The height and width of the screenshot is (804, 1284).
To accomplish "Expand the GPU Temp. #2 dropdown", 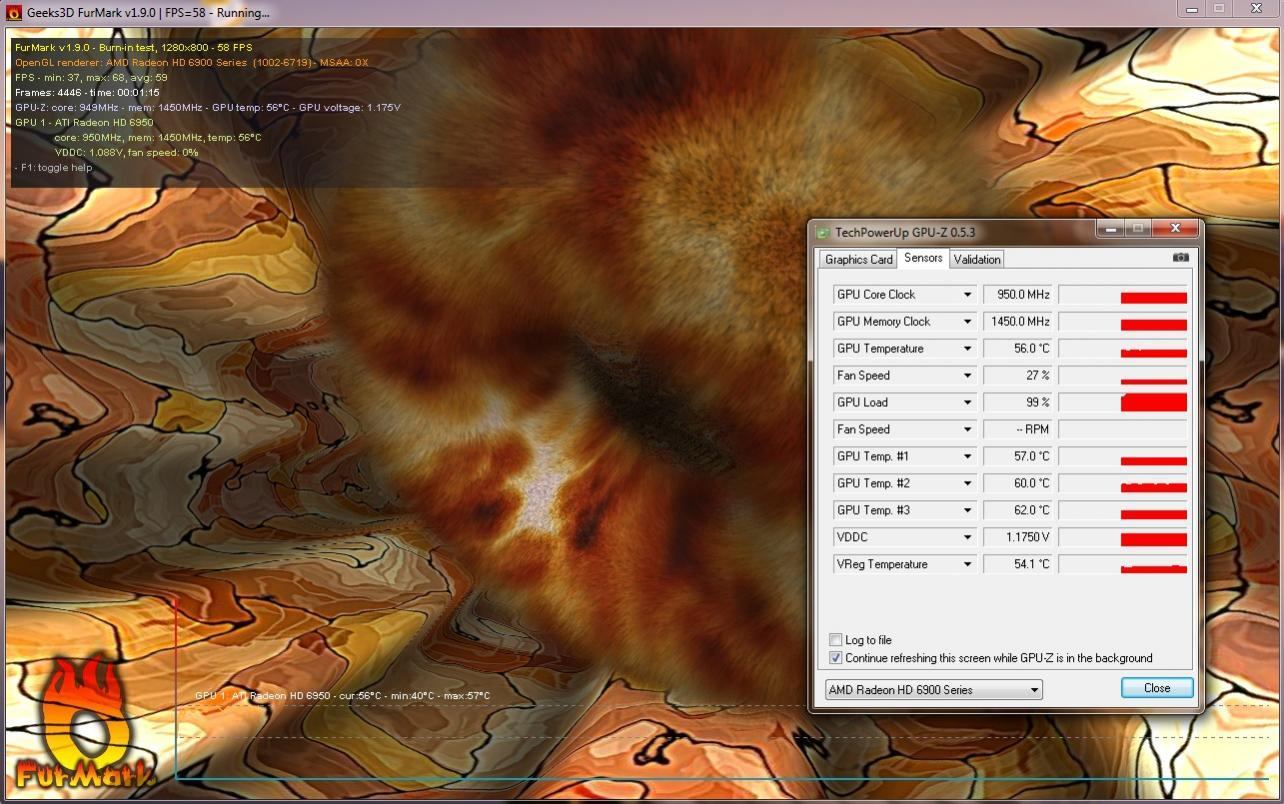I will (967, 484).
